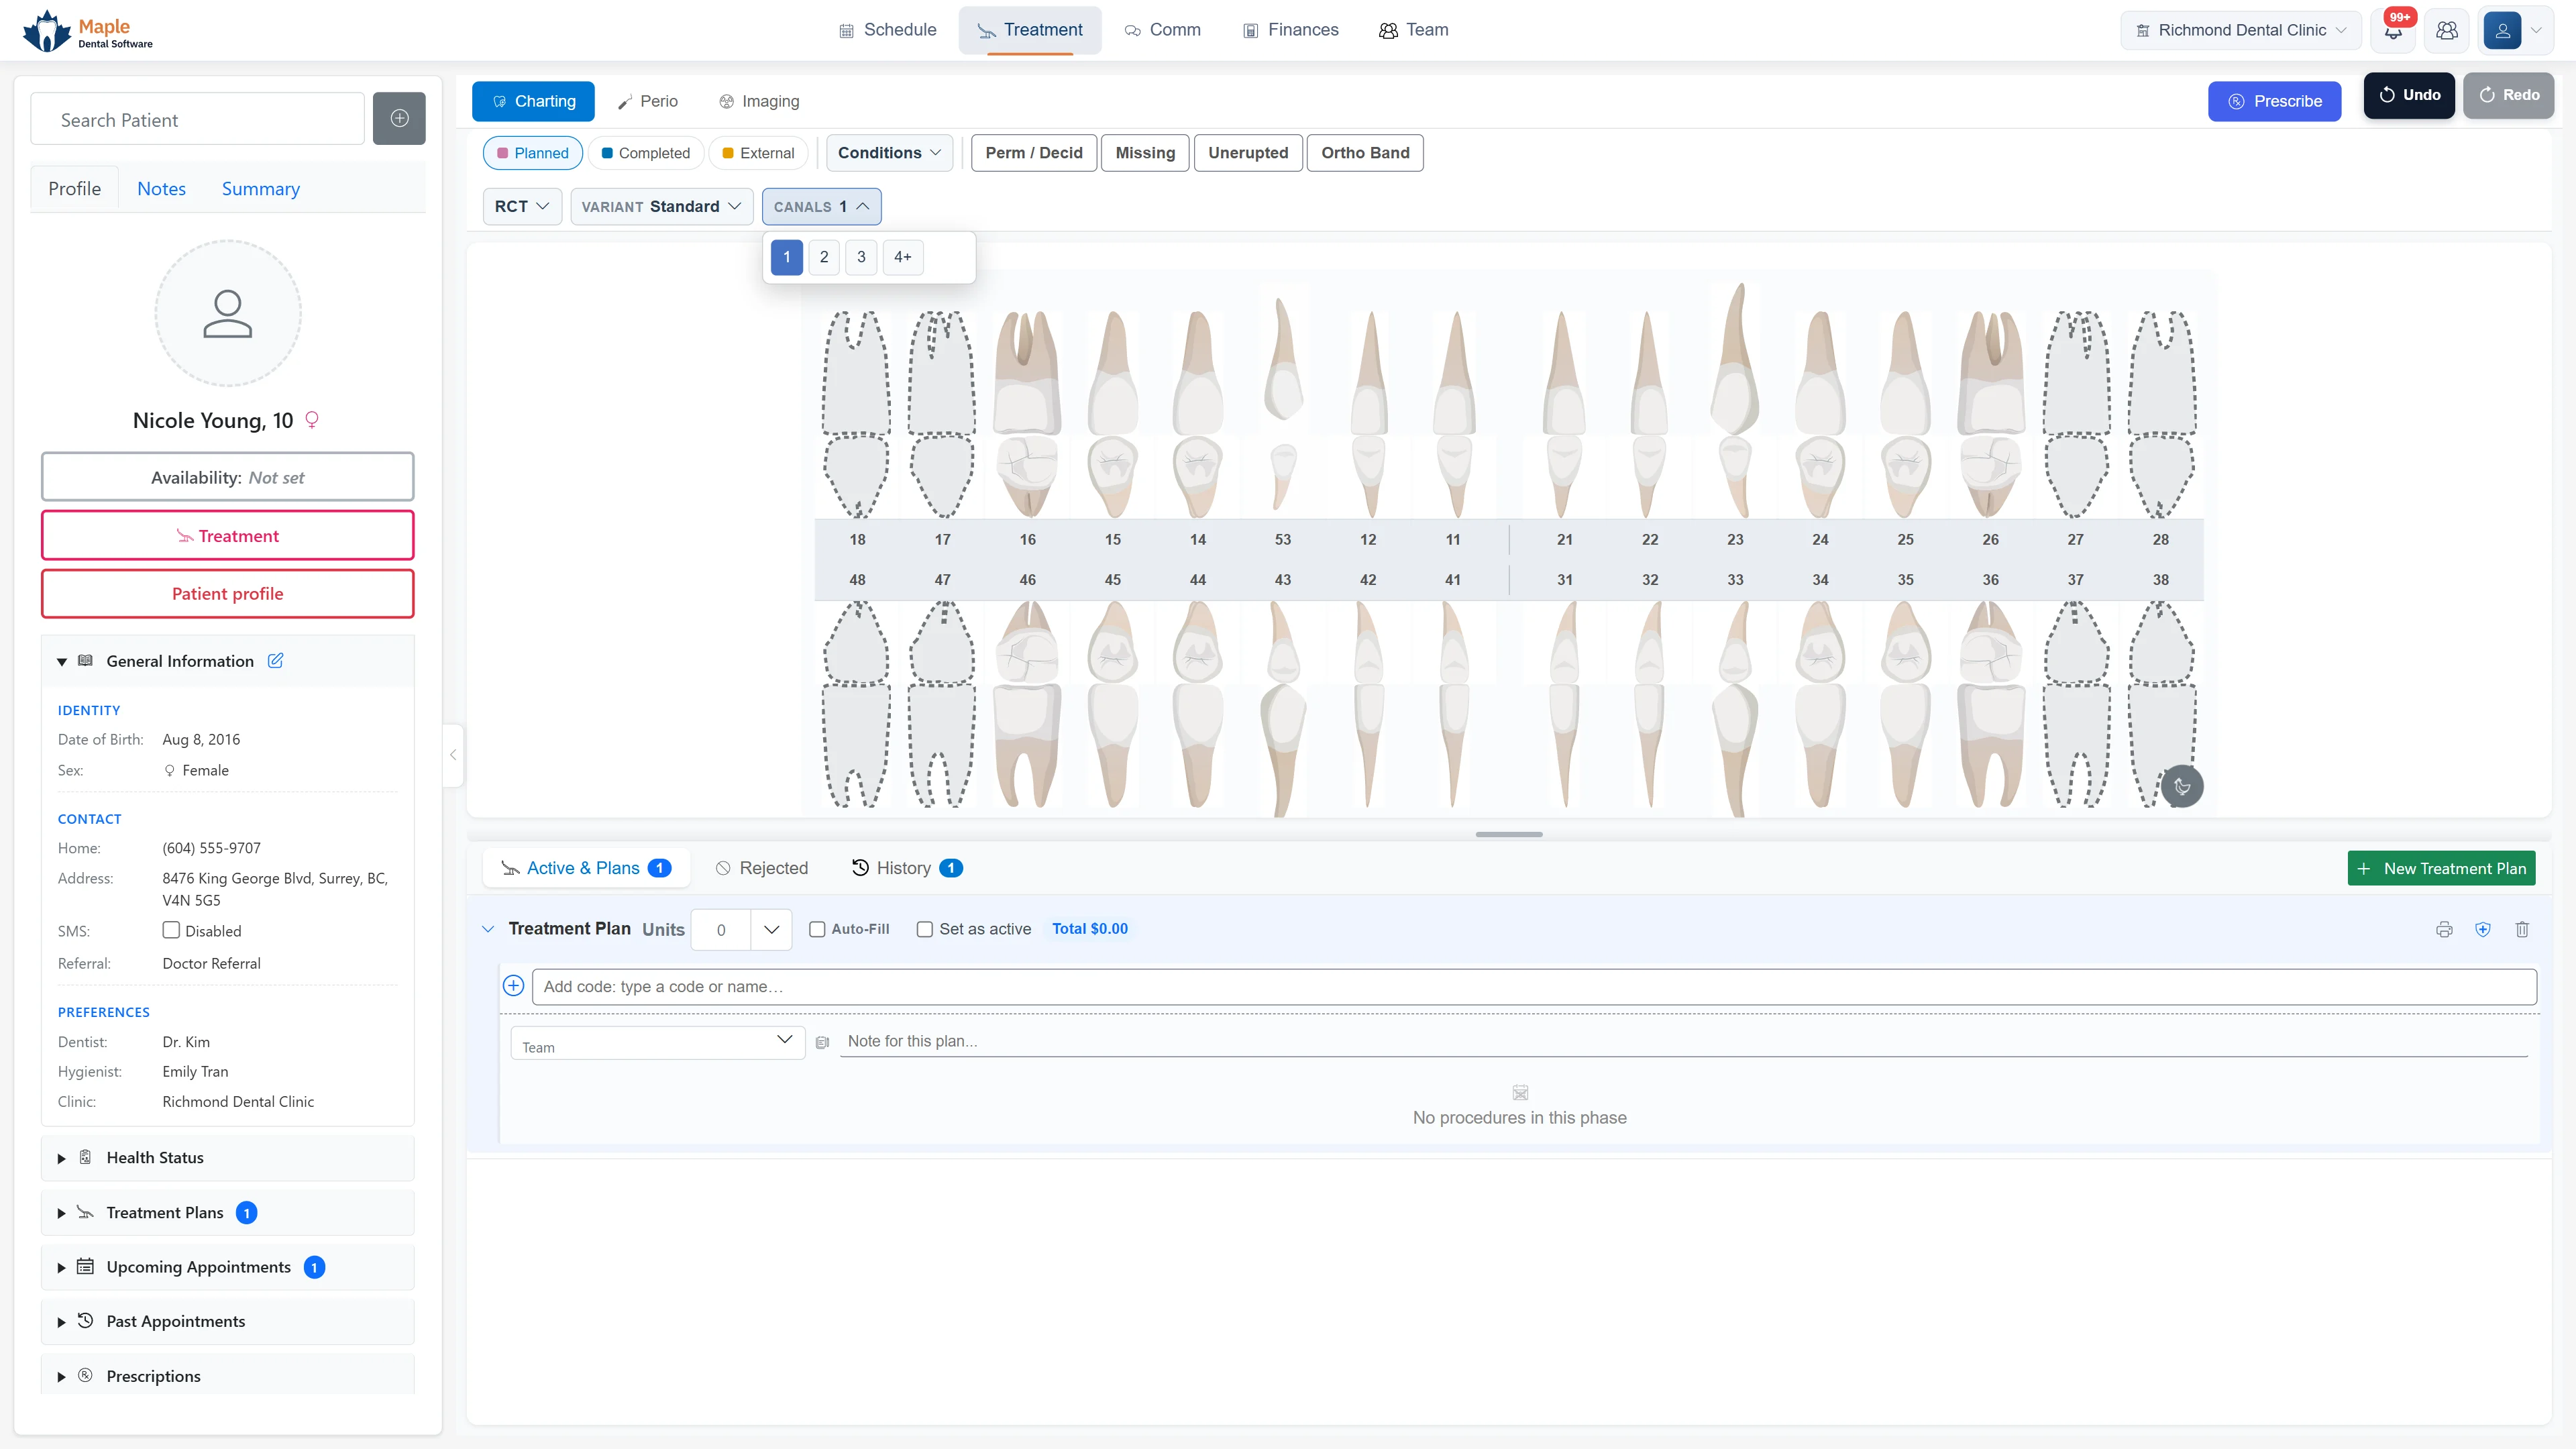Click the round floating button on the tooth chart
Viewport: 2576px width, 1449px height.
tap(2182, 787)
